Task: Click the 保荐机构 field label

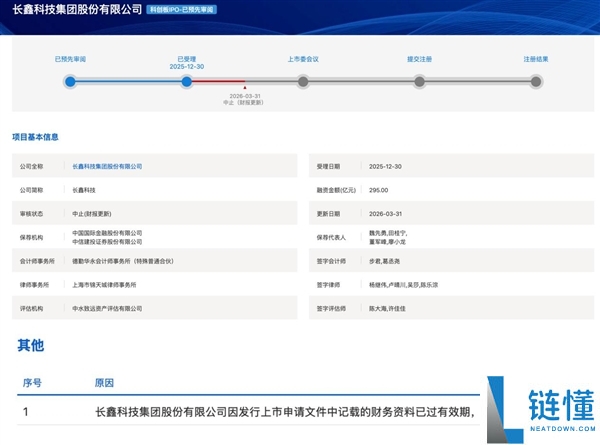Action: [31, 237]
